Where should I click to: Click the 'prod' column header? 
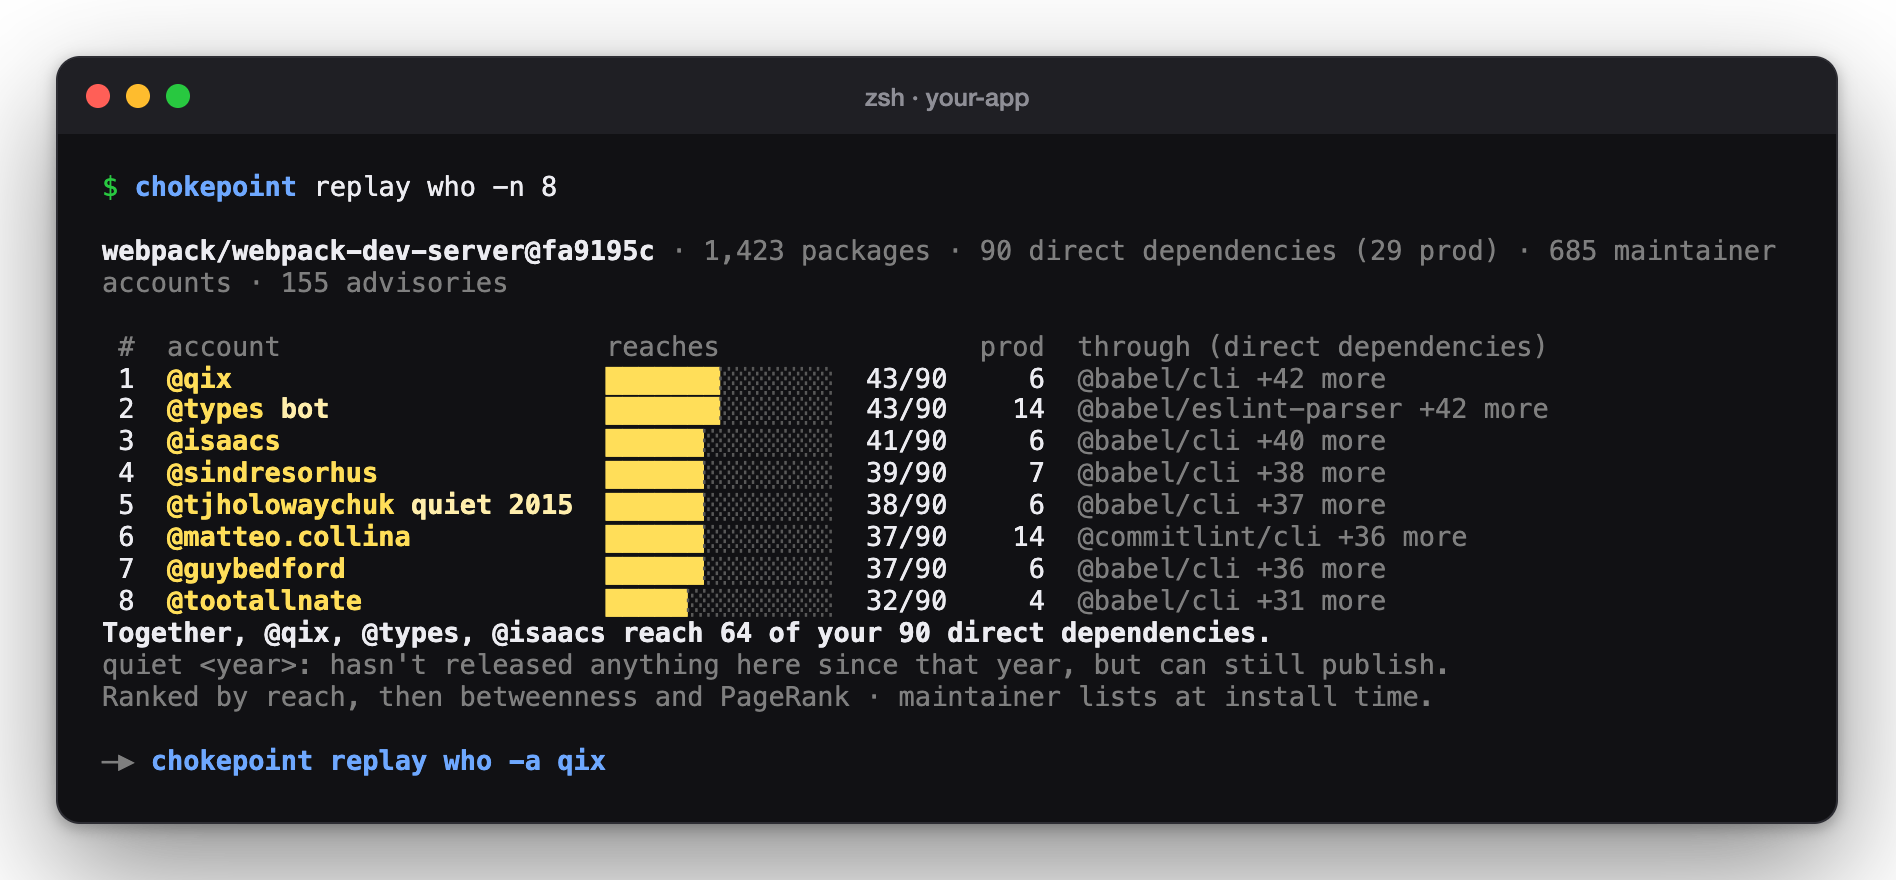click(x=1012, y=347)
